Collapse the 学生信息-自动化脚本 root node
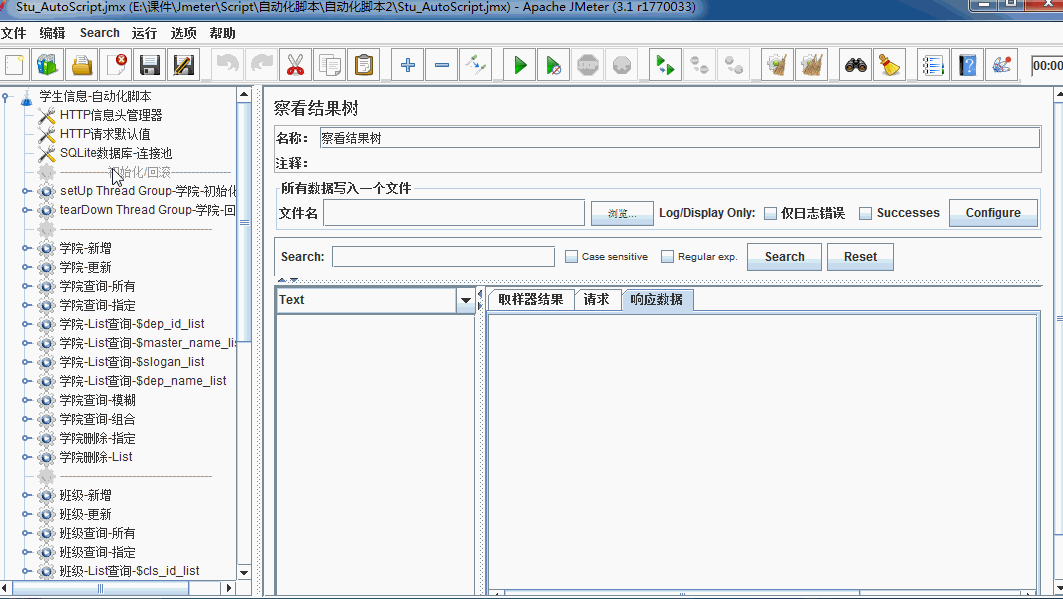Screen dimensions: 1063x599 point(5,97)
